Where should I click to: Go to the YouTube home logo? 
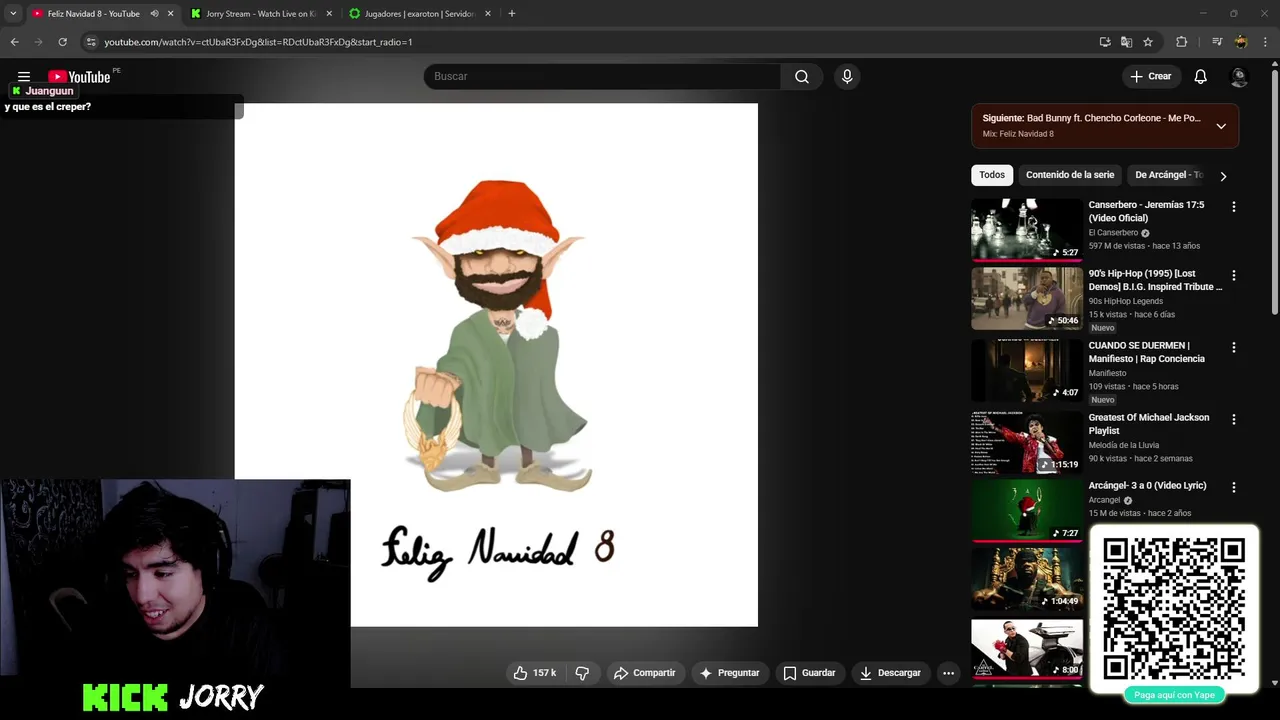point(79,77)
